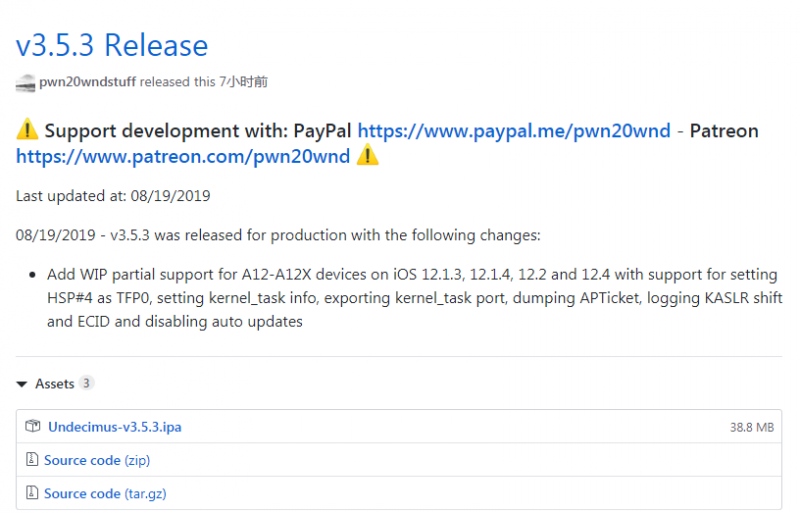
Task: Click the package icon beside Undecimus ipa
Action: click(33, 426)
